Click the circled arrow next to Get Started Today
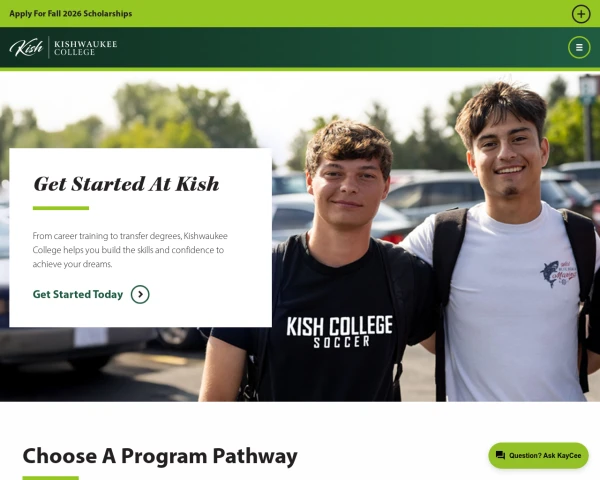 pyautogui.click(x=140, y=294)
